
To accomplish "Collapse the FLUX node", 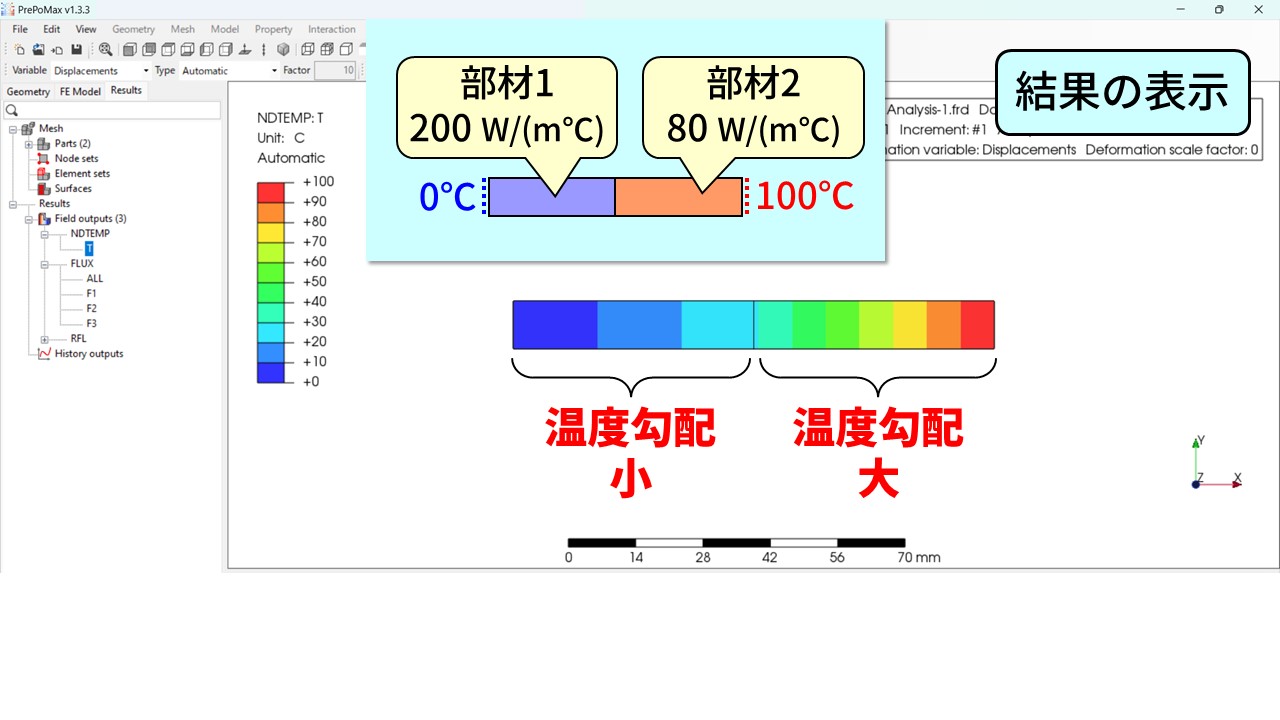I will click(x=45, y=263).
